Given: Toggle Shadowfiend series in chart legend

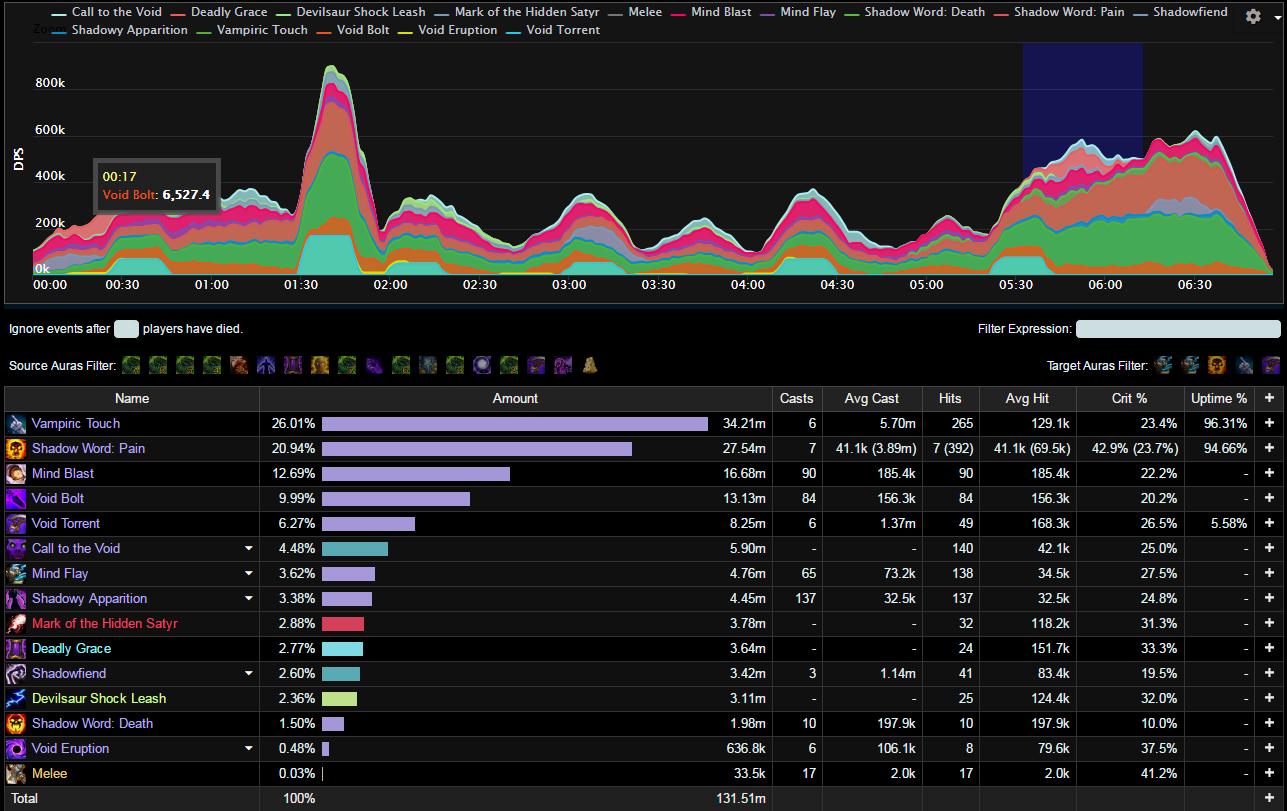Looking at the screenshot, I should click(1189, 12).
